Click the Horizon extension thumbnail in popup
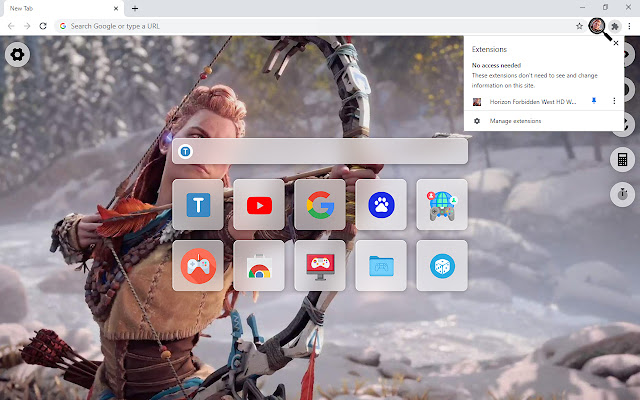The height and width of the screenshot is (400, 640). 477,102
